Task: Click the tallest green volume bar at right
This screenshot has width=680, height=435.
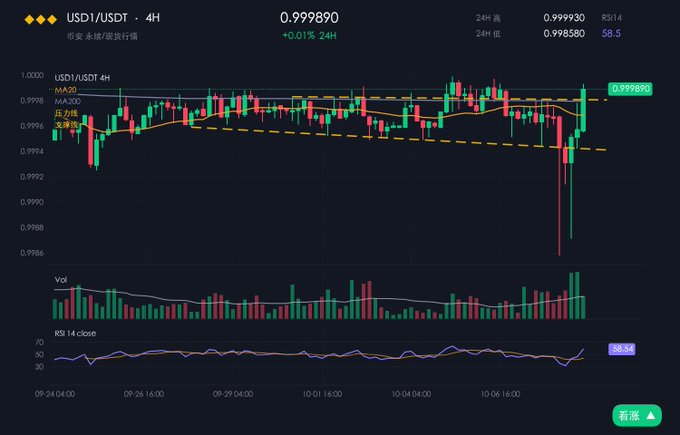Action: click(577, 295)
